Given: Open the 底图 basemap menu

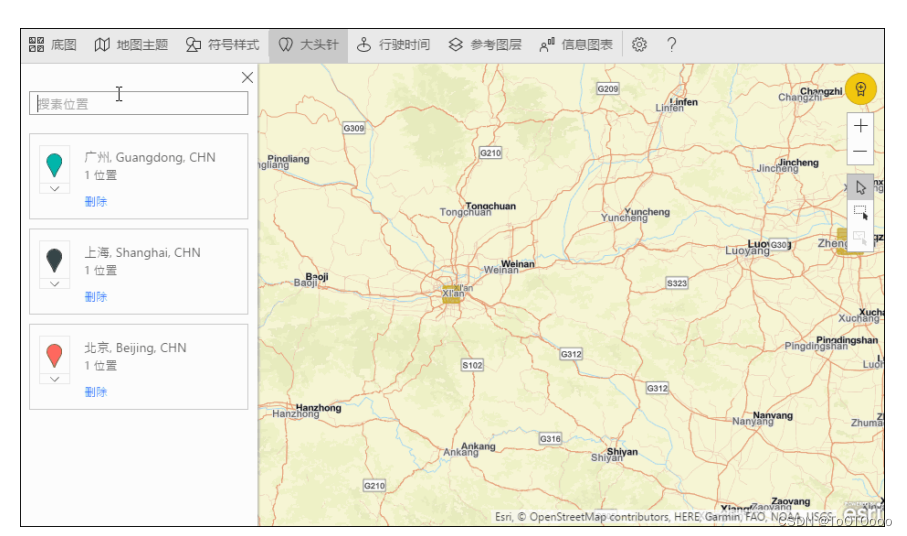Looking at the screenshot, I should click(x=53, y=45).
